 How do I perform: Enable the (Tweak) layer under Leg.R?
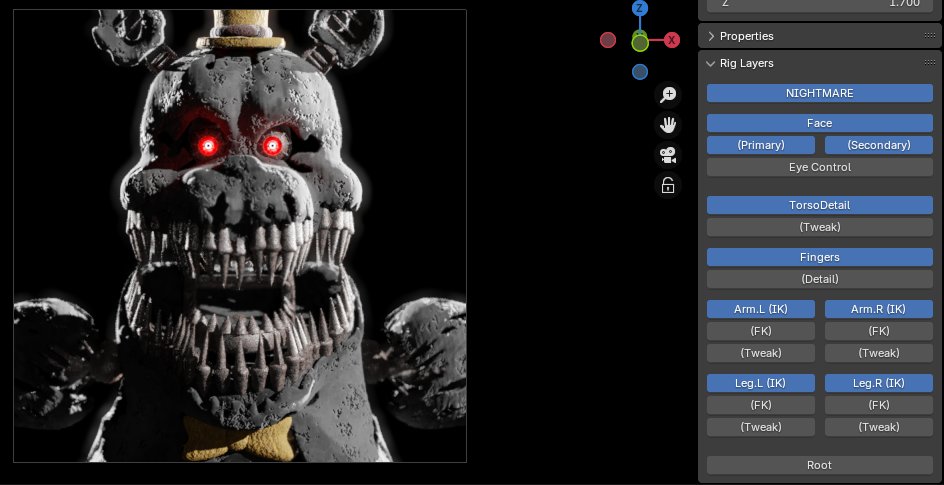(878, 427)
